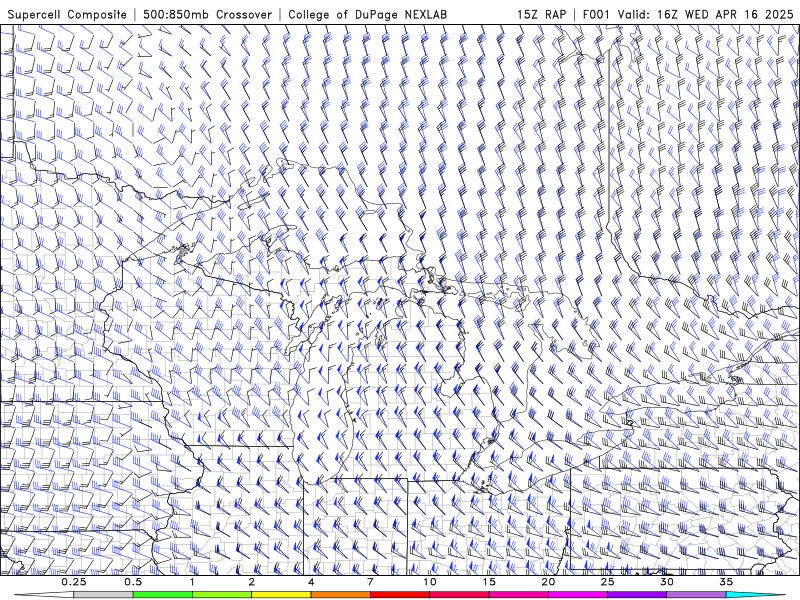The width and height of the screenshot is (800, 600).
Task: Click the gray 0.25–0.5 color bar segment
Action: click(x=103, y=595)
